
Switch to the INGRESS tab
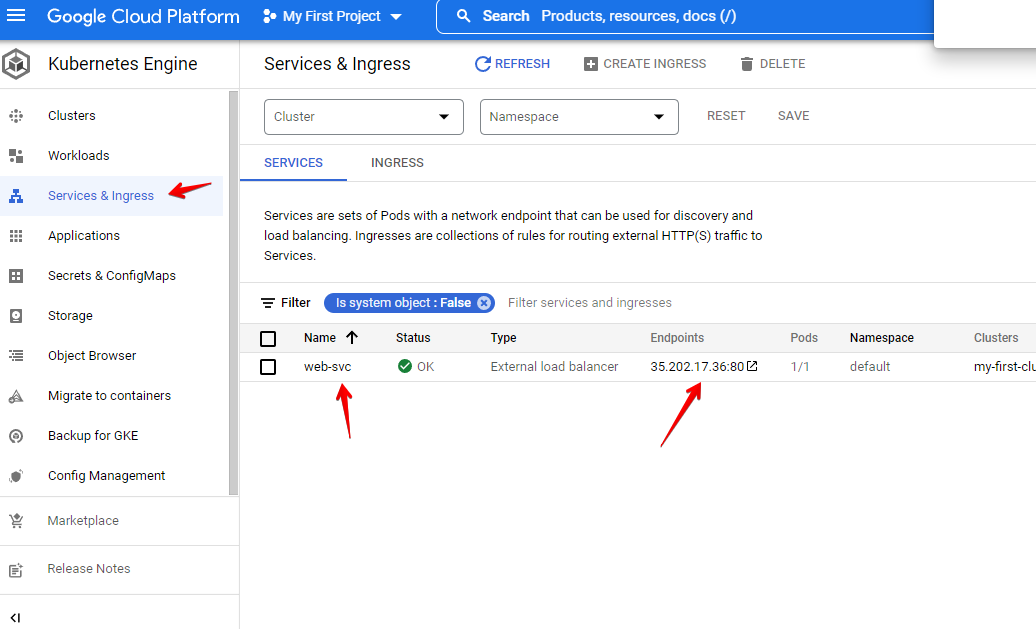(x=397, y=163)
